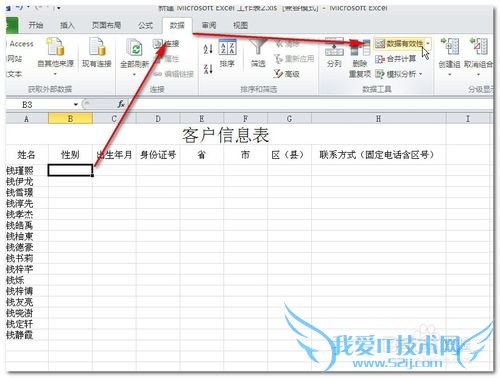Click the 姓名 header cell
This screenshot has width=500, height=378.
pos(26,155)
